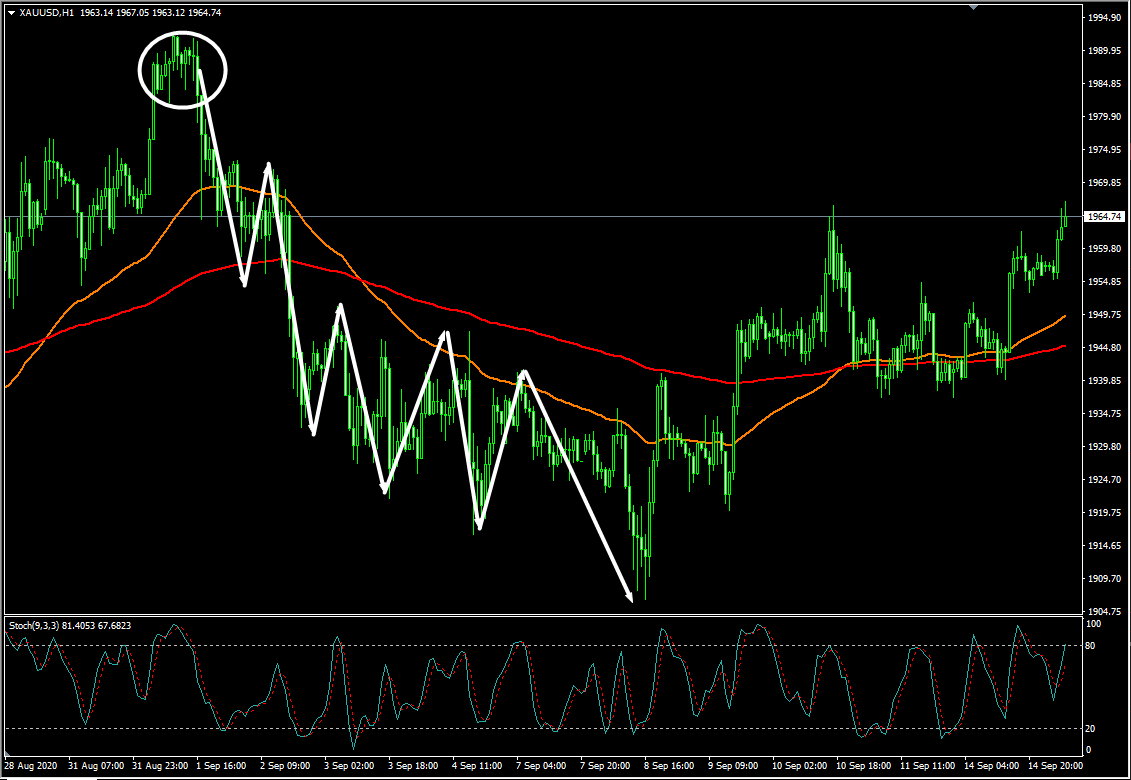Viewport: 1131px width, 780px height.
Task: Click the 1904.75 price scale label
Action: pos(1105,612)
